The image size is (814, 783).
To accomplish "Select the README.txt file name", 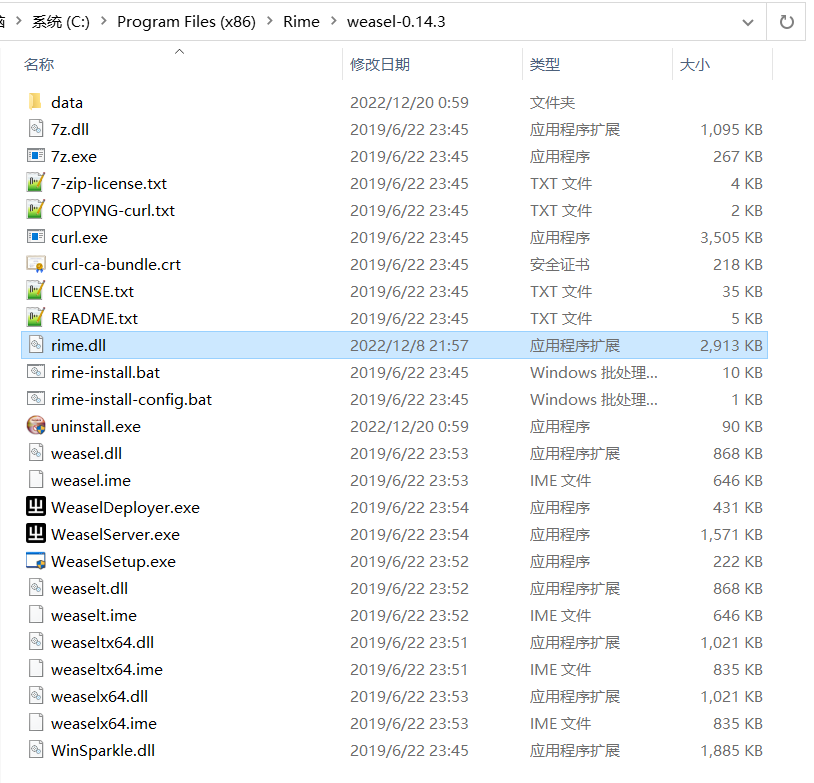I will (94, 318).
